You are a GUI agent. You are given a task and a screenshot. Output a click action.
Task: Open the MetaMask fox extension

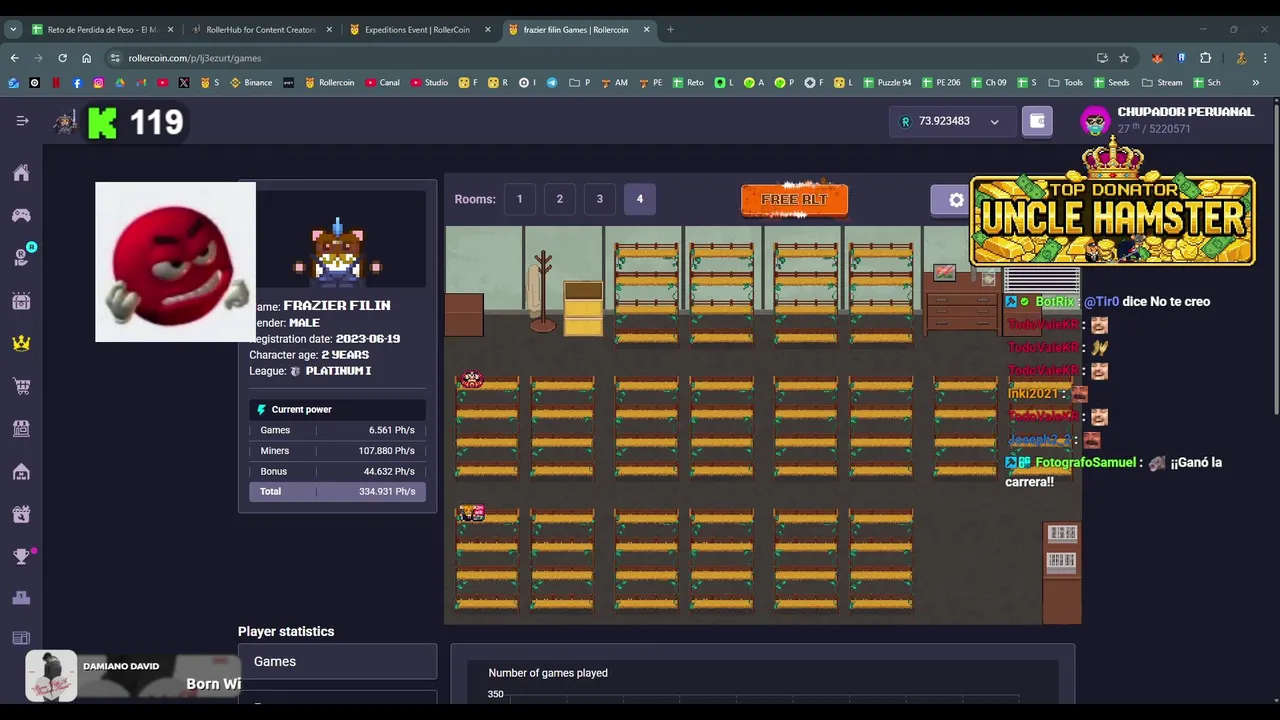[x=1157, y=58]
